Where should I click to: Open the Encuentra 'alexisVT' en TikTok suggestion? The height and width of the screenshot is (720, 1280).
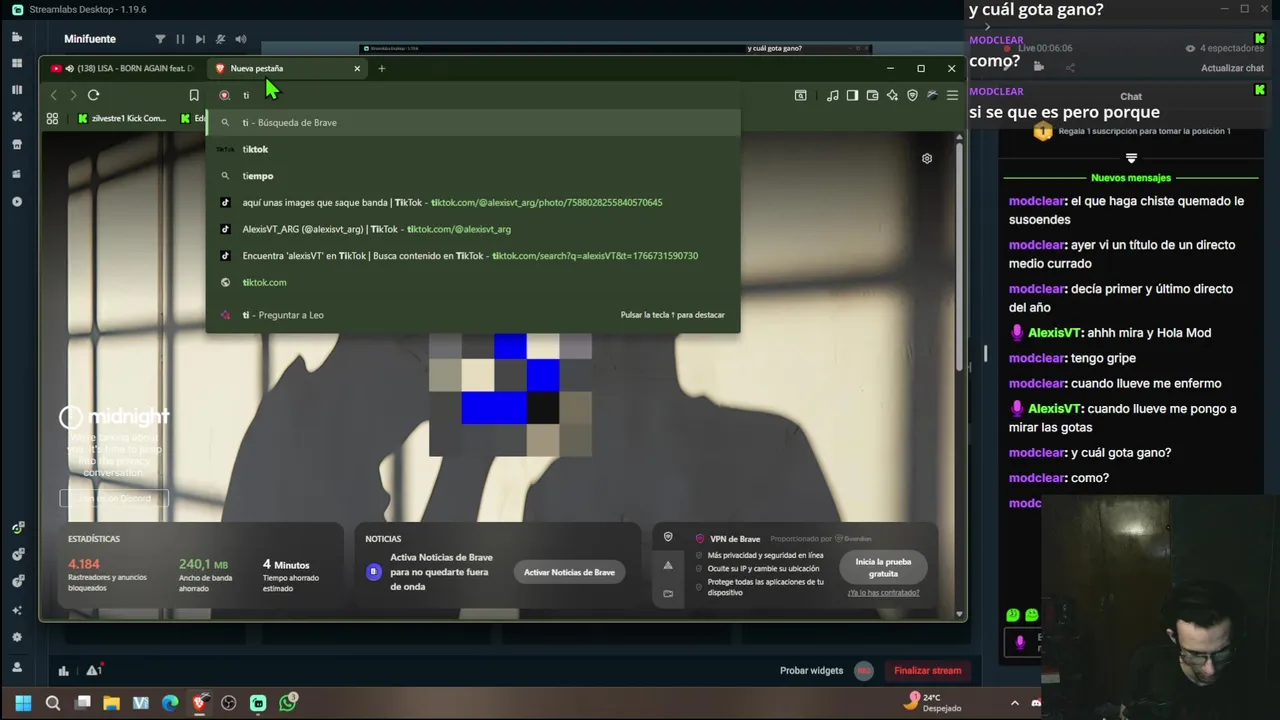pyautogui.click(x=473, y=256)
